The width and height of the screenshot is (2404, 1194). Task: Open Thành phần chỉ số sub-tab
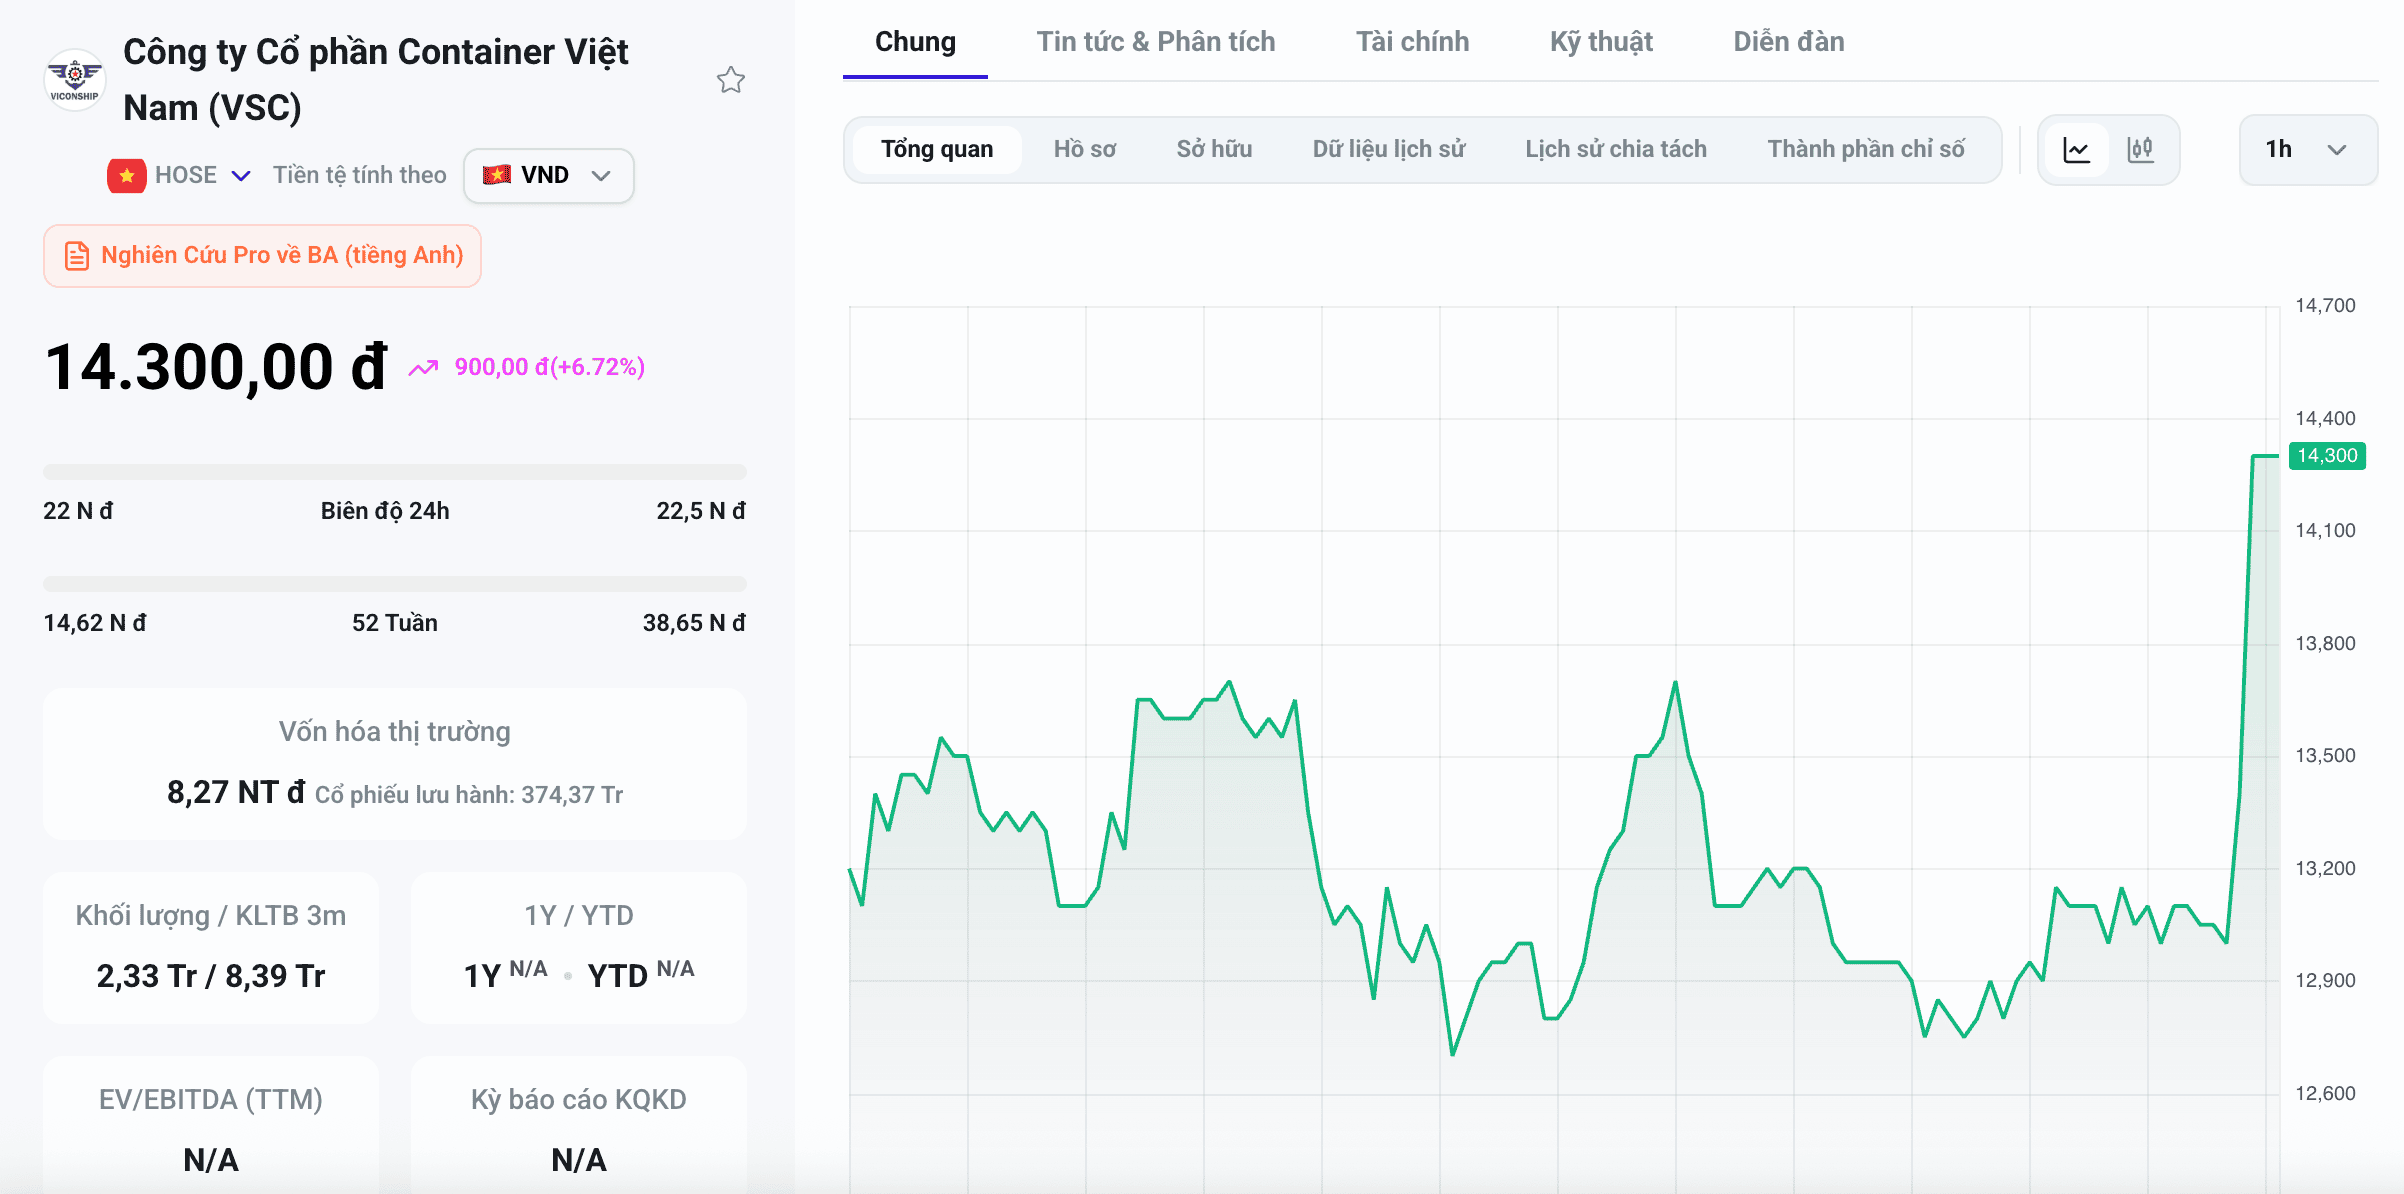[x=1866, y=150]
